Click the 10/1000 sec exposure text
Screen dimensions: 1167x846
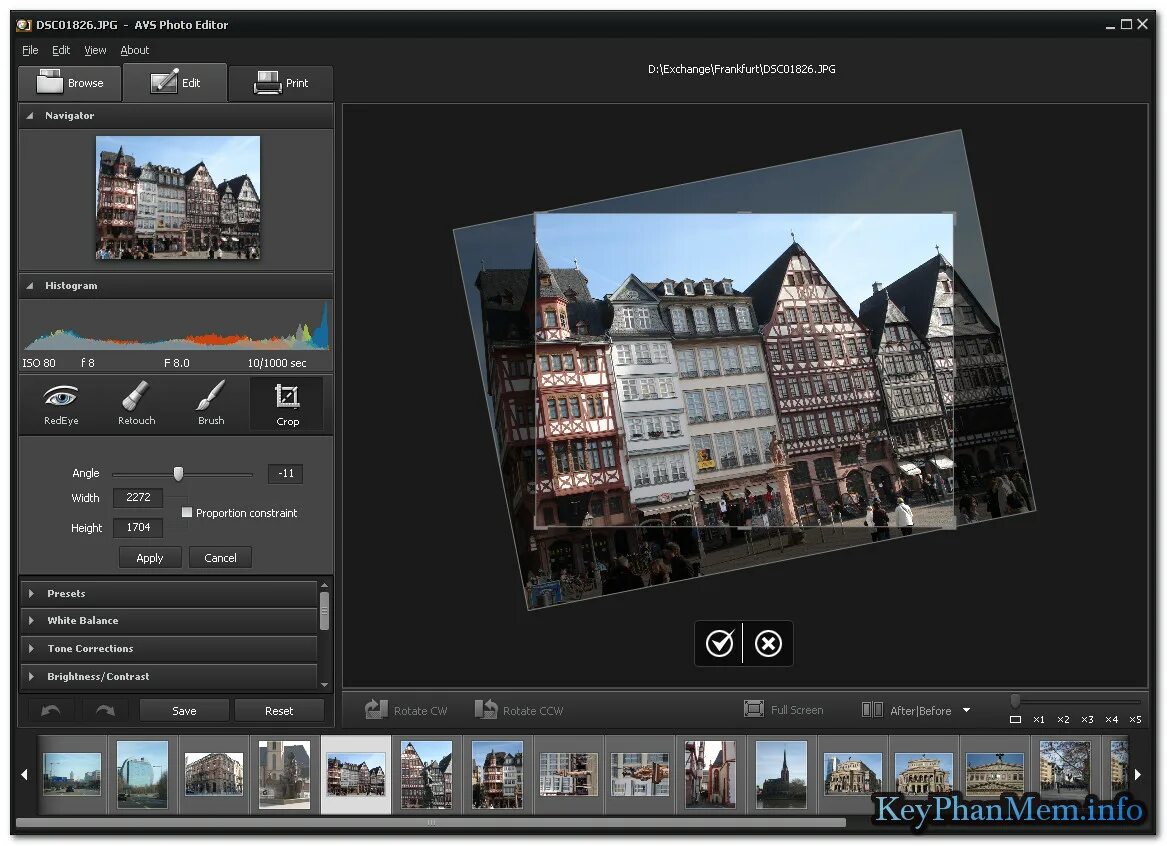[277, 363]
